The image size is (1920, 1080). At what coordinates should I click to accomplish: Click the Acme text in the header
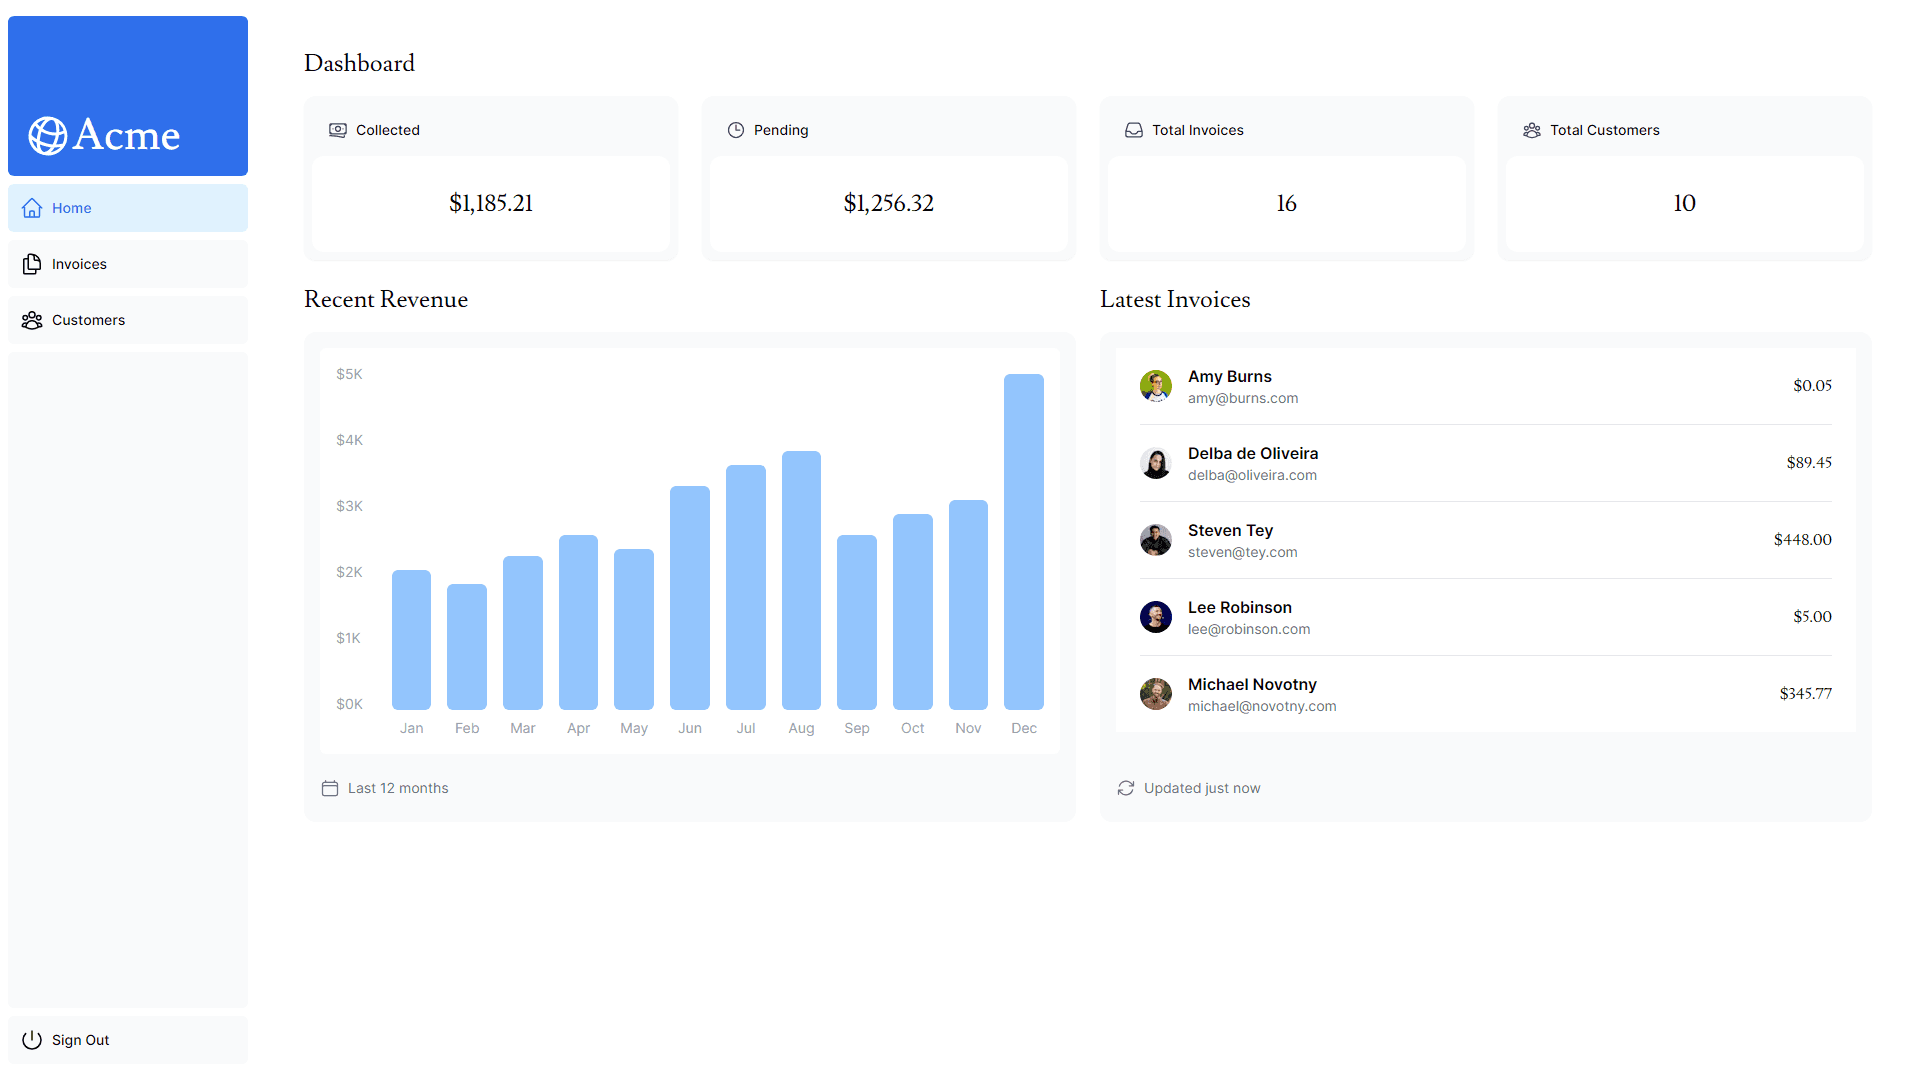[127, 135]
